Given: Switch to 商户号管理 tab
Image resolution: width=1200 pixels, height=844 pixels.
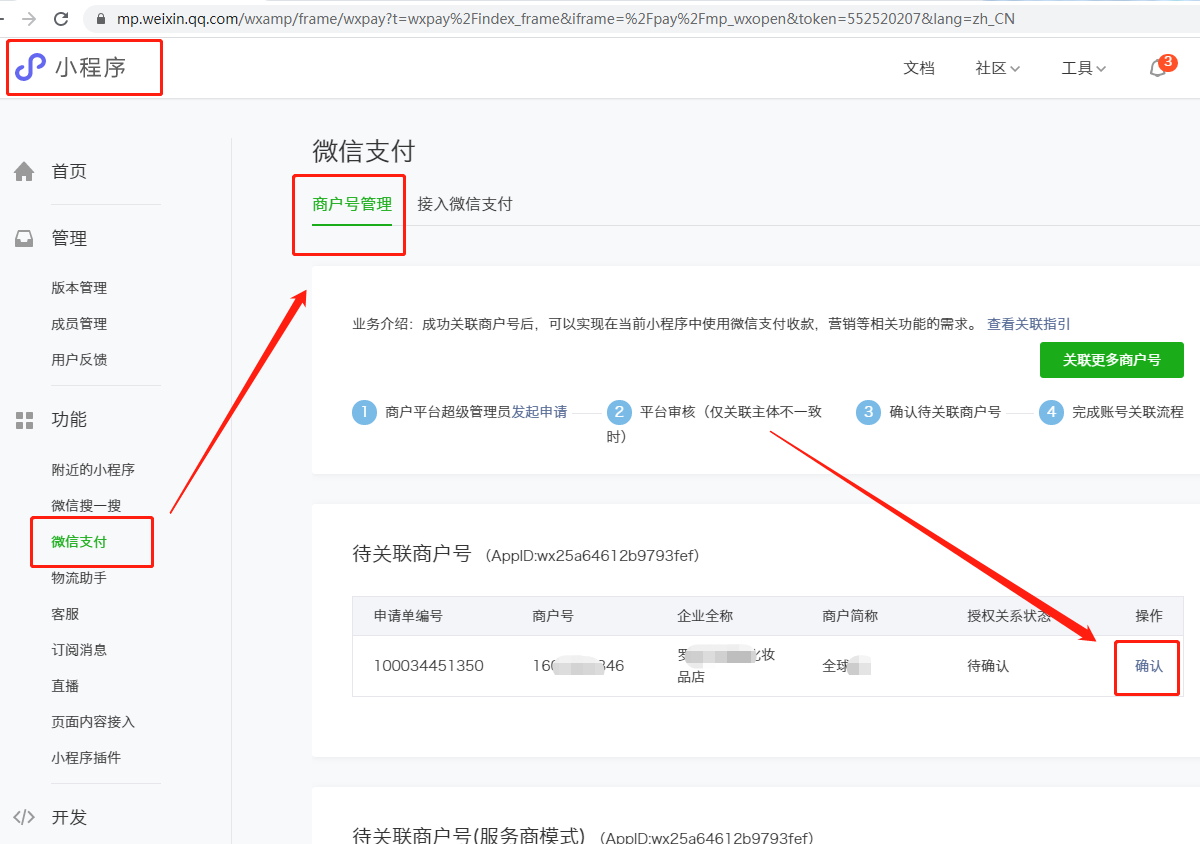Looking at the screenshot, I should 352,204.
